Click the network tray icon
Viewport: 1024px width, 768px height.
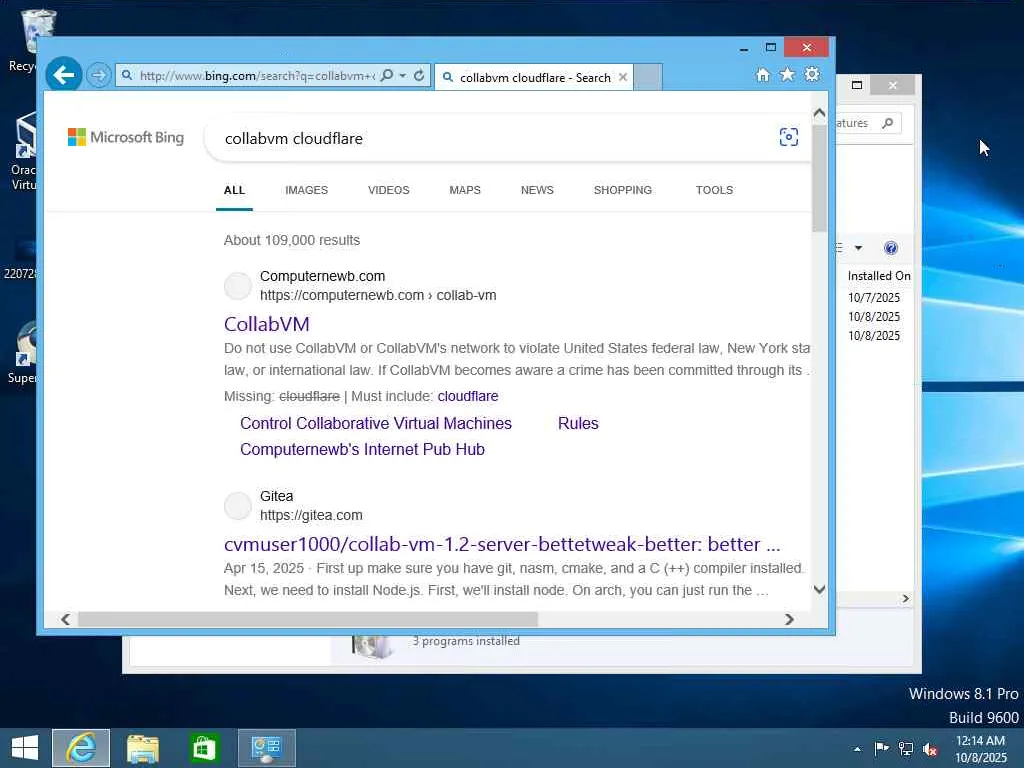(906, 748)
